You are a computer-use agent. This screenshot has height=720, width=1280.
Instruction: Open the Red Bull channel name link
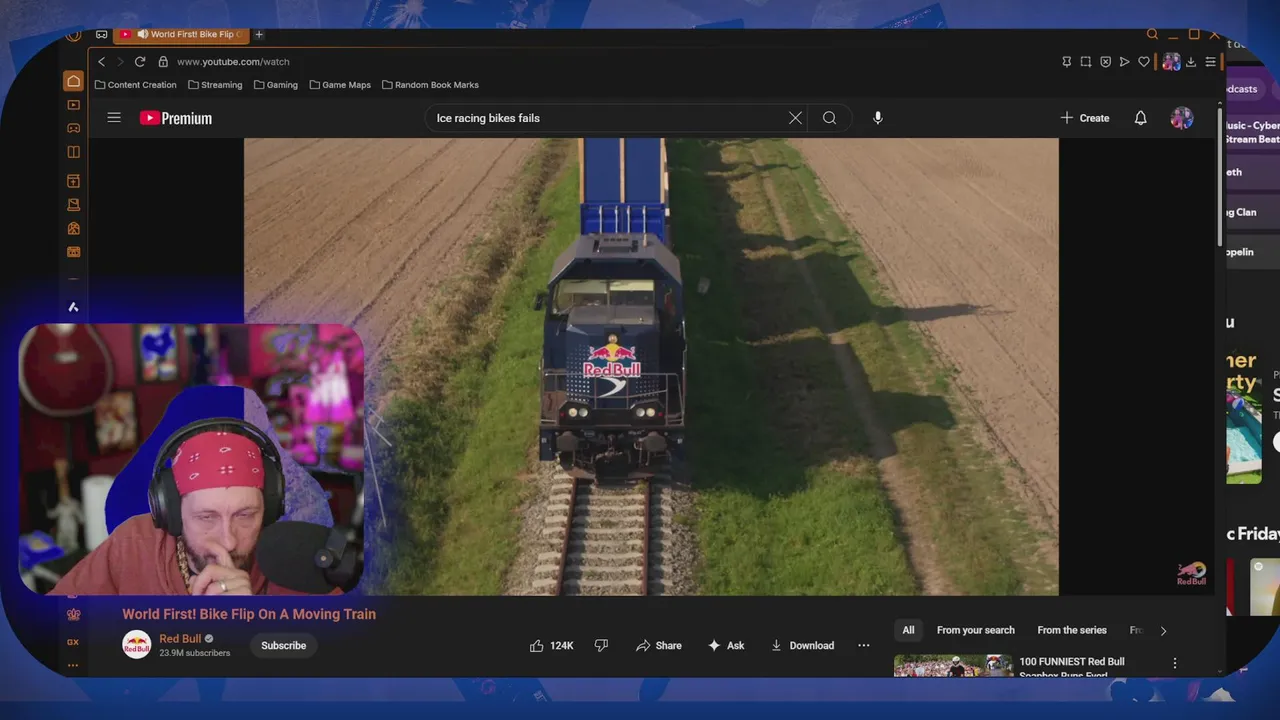coord(180,639)
